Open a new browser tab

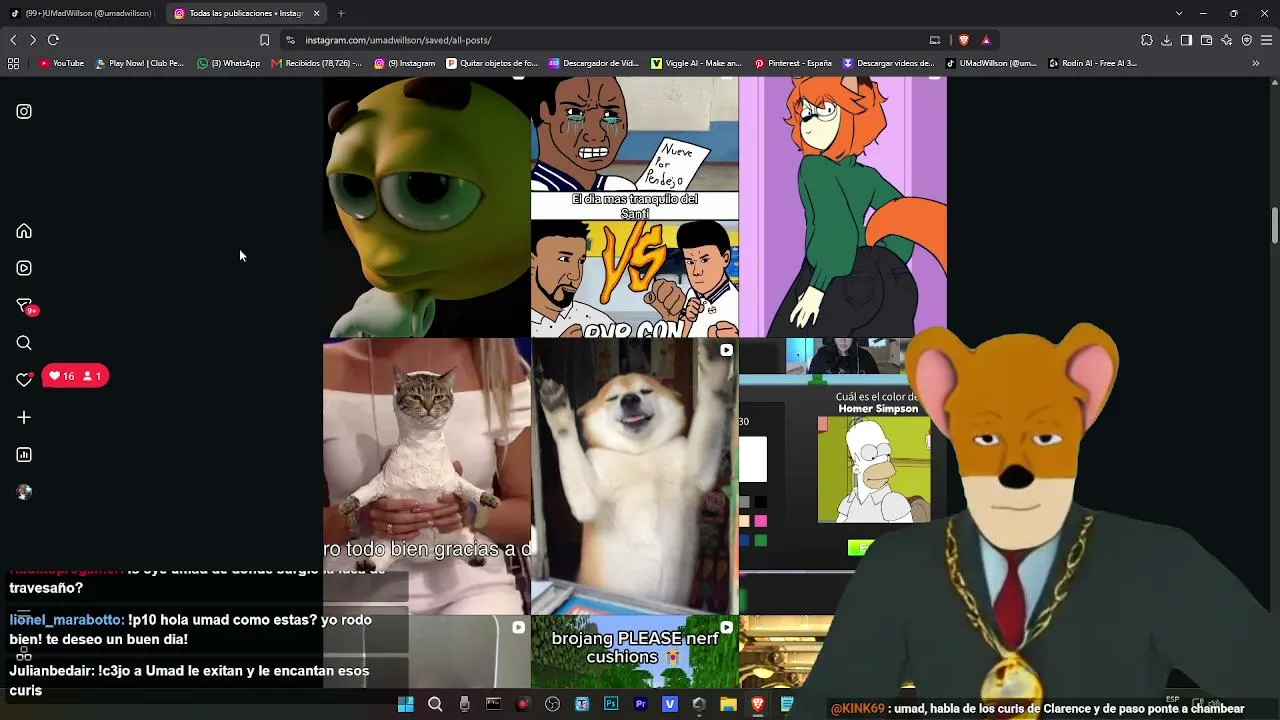[x=341, y=13]
